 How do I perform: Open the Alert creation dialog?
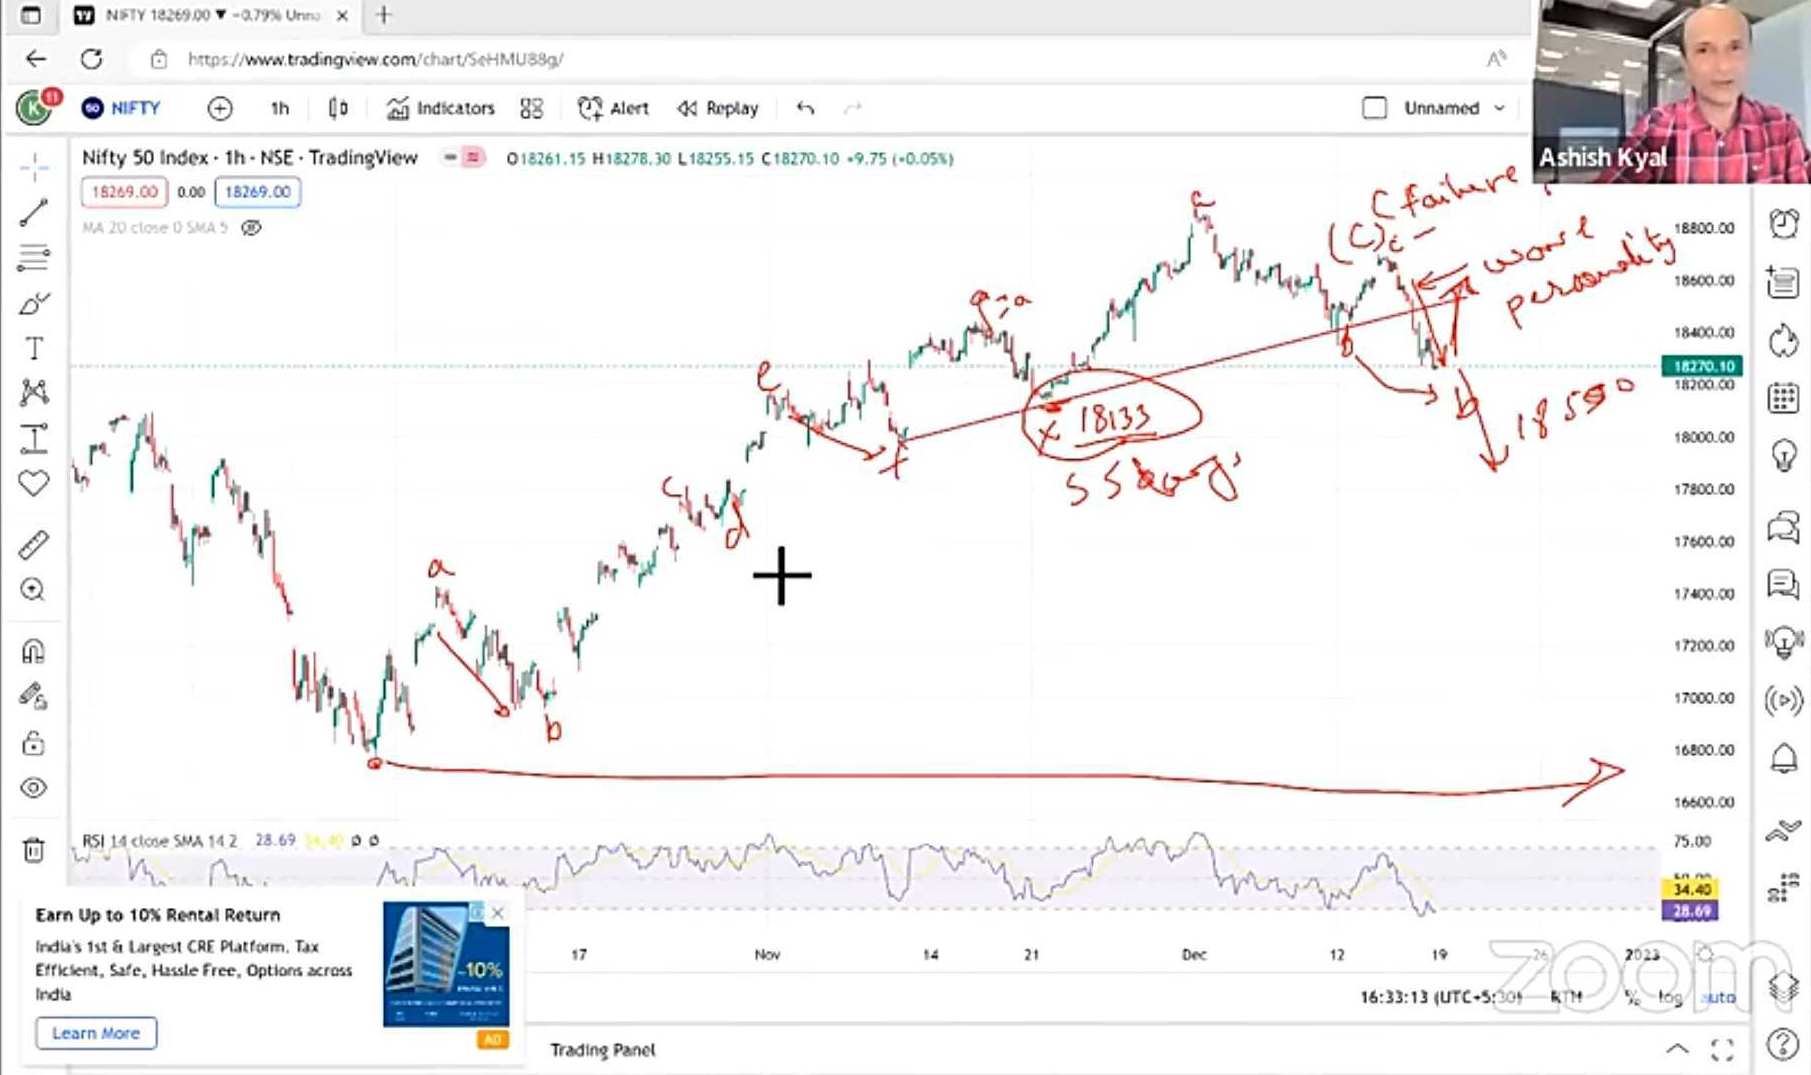[614, 108]
